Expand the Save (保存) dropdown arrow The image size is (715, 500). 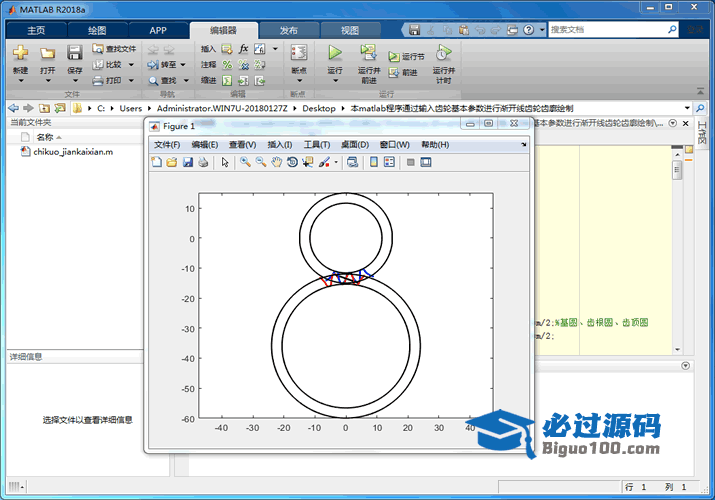click(75, 81)
